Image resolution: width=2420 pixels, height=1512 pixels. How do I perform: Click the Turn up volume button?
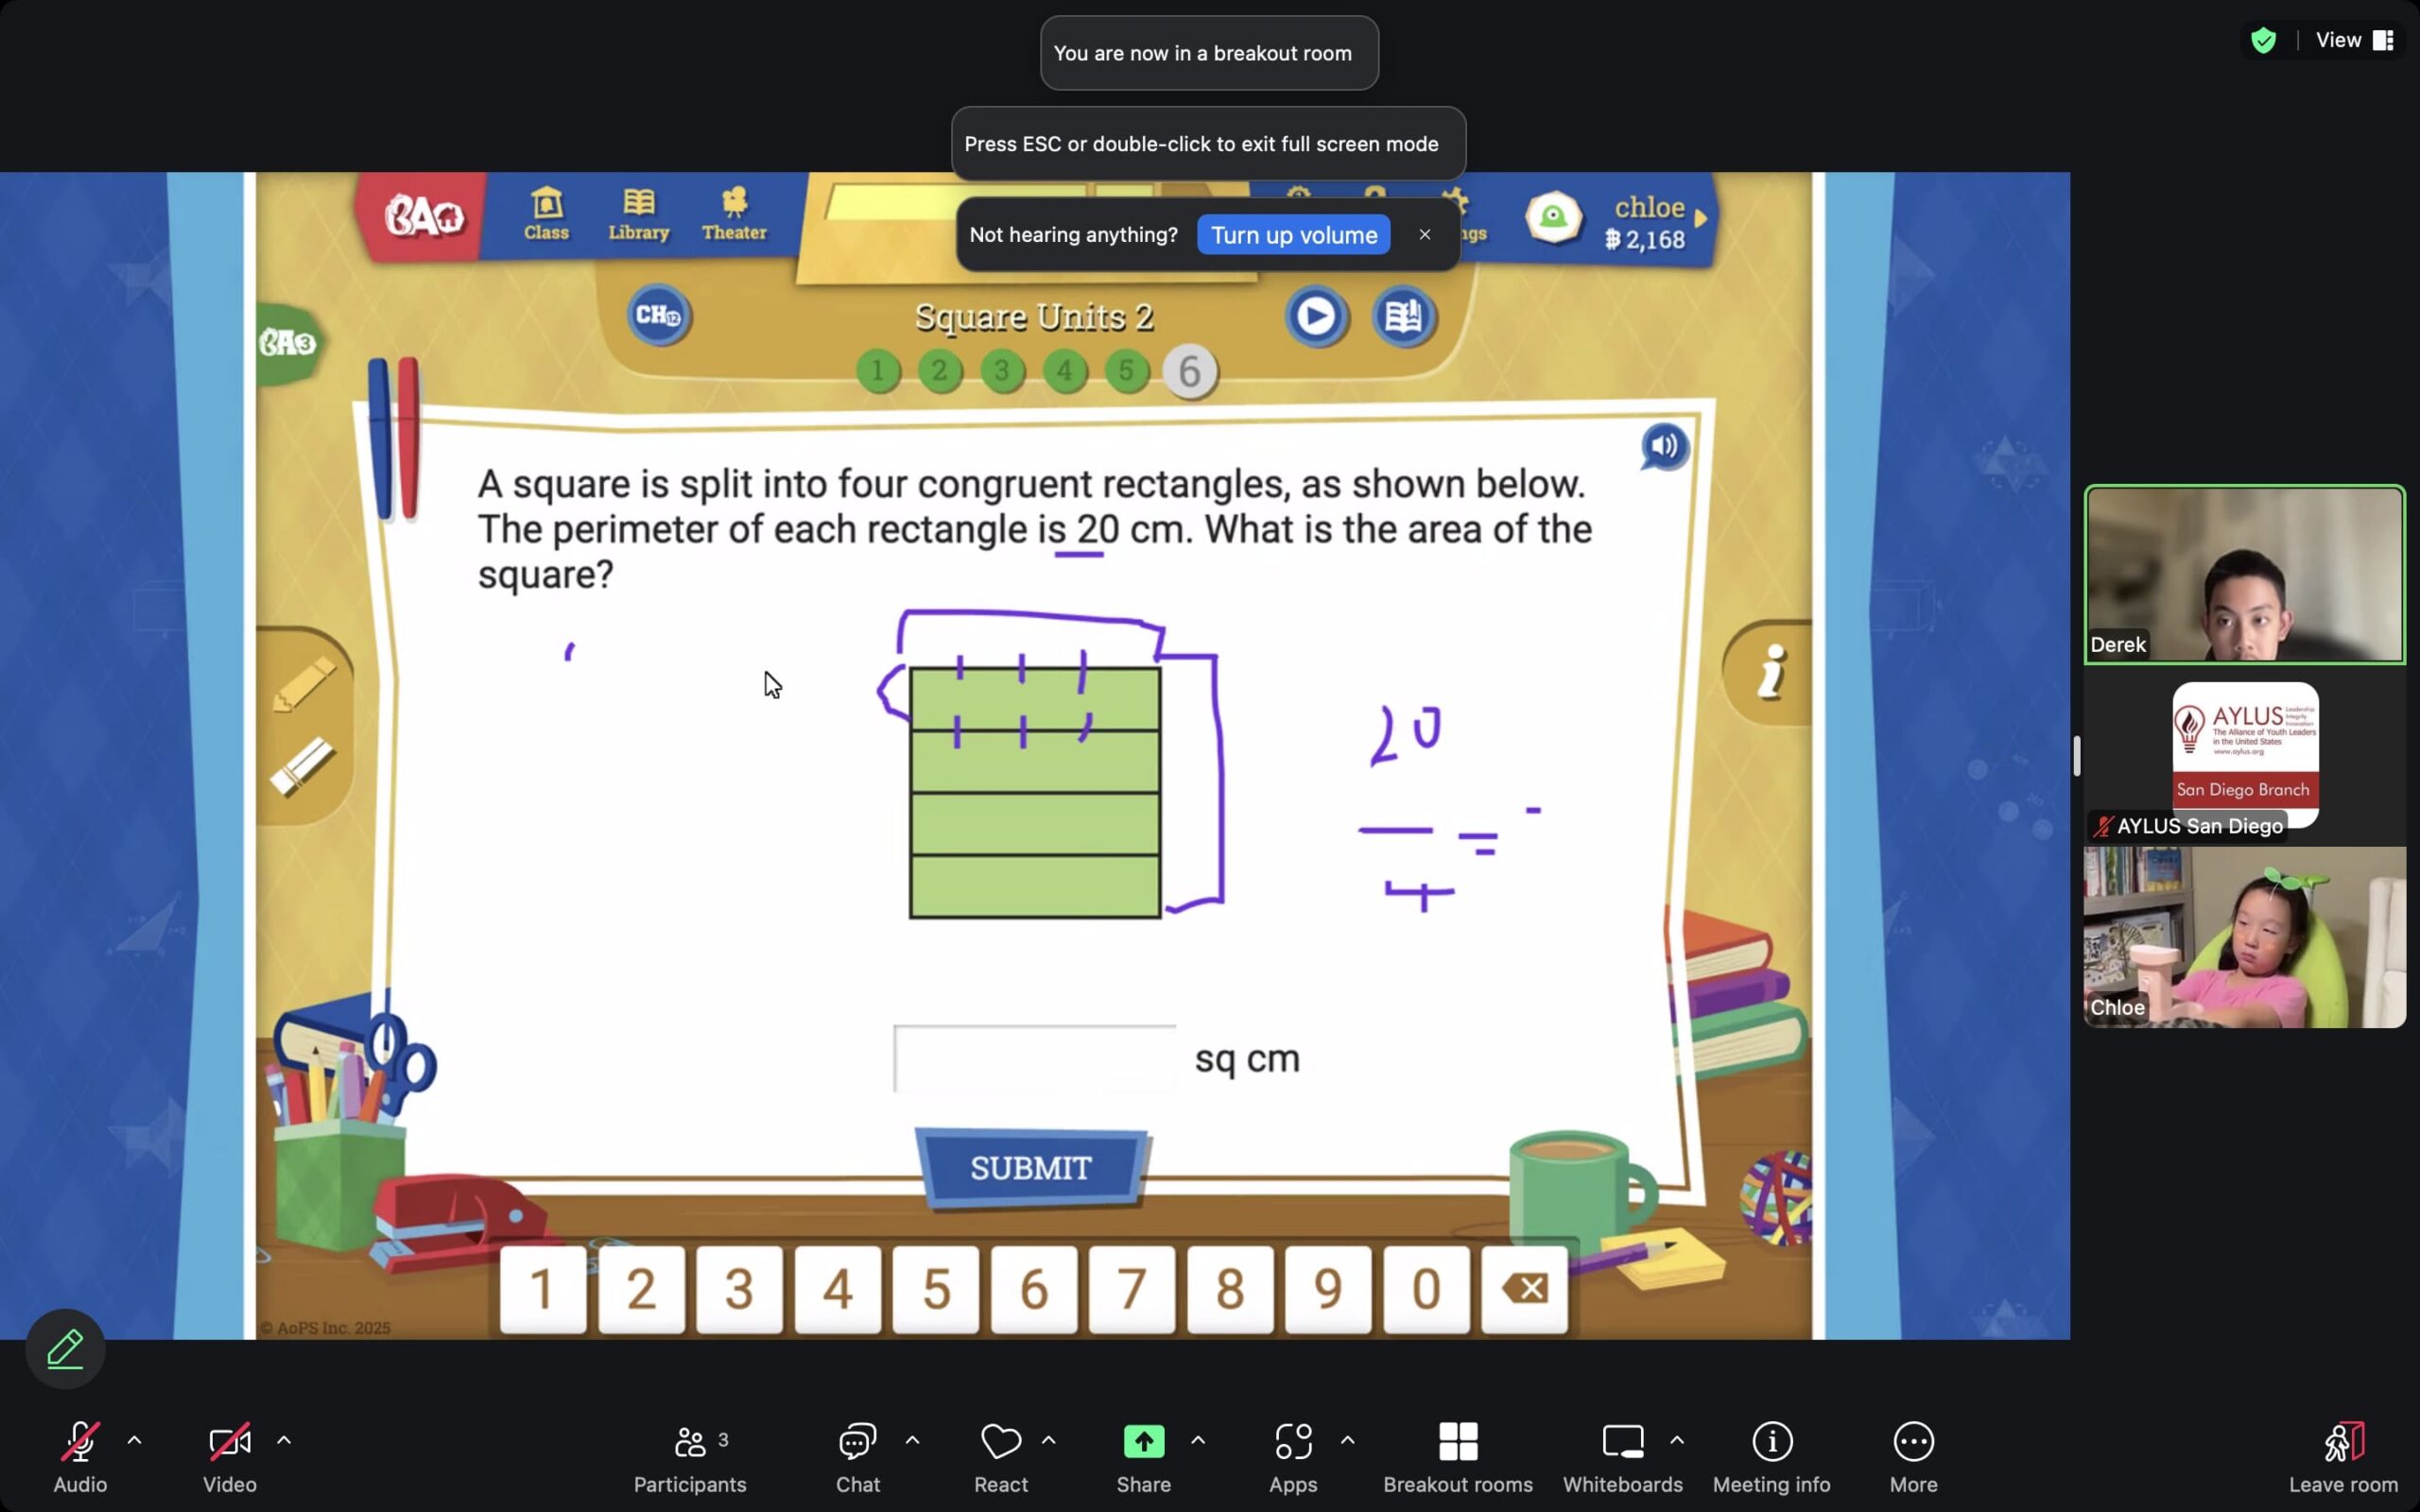click(1293, 235)
